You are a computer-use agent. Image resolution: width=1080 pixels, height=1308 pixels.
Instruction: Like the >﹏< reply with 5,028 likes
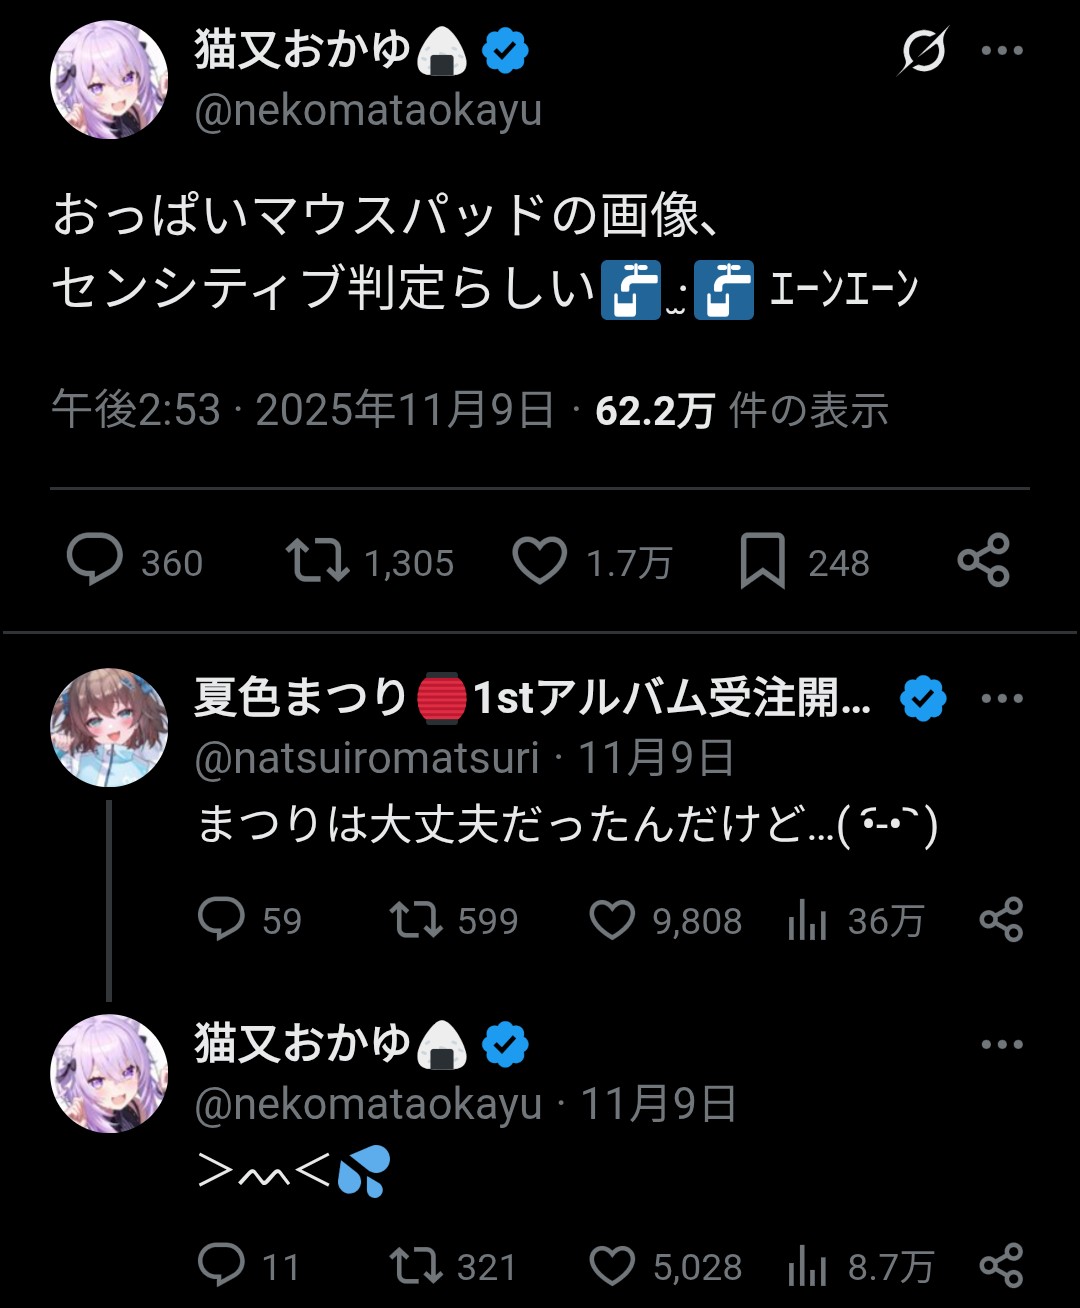612,1266
